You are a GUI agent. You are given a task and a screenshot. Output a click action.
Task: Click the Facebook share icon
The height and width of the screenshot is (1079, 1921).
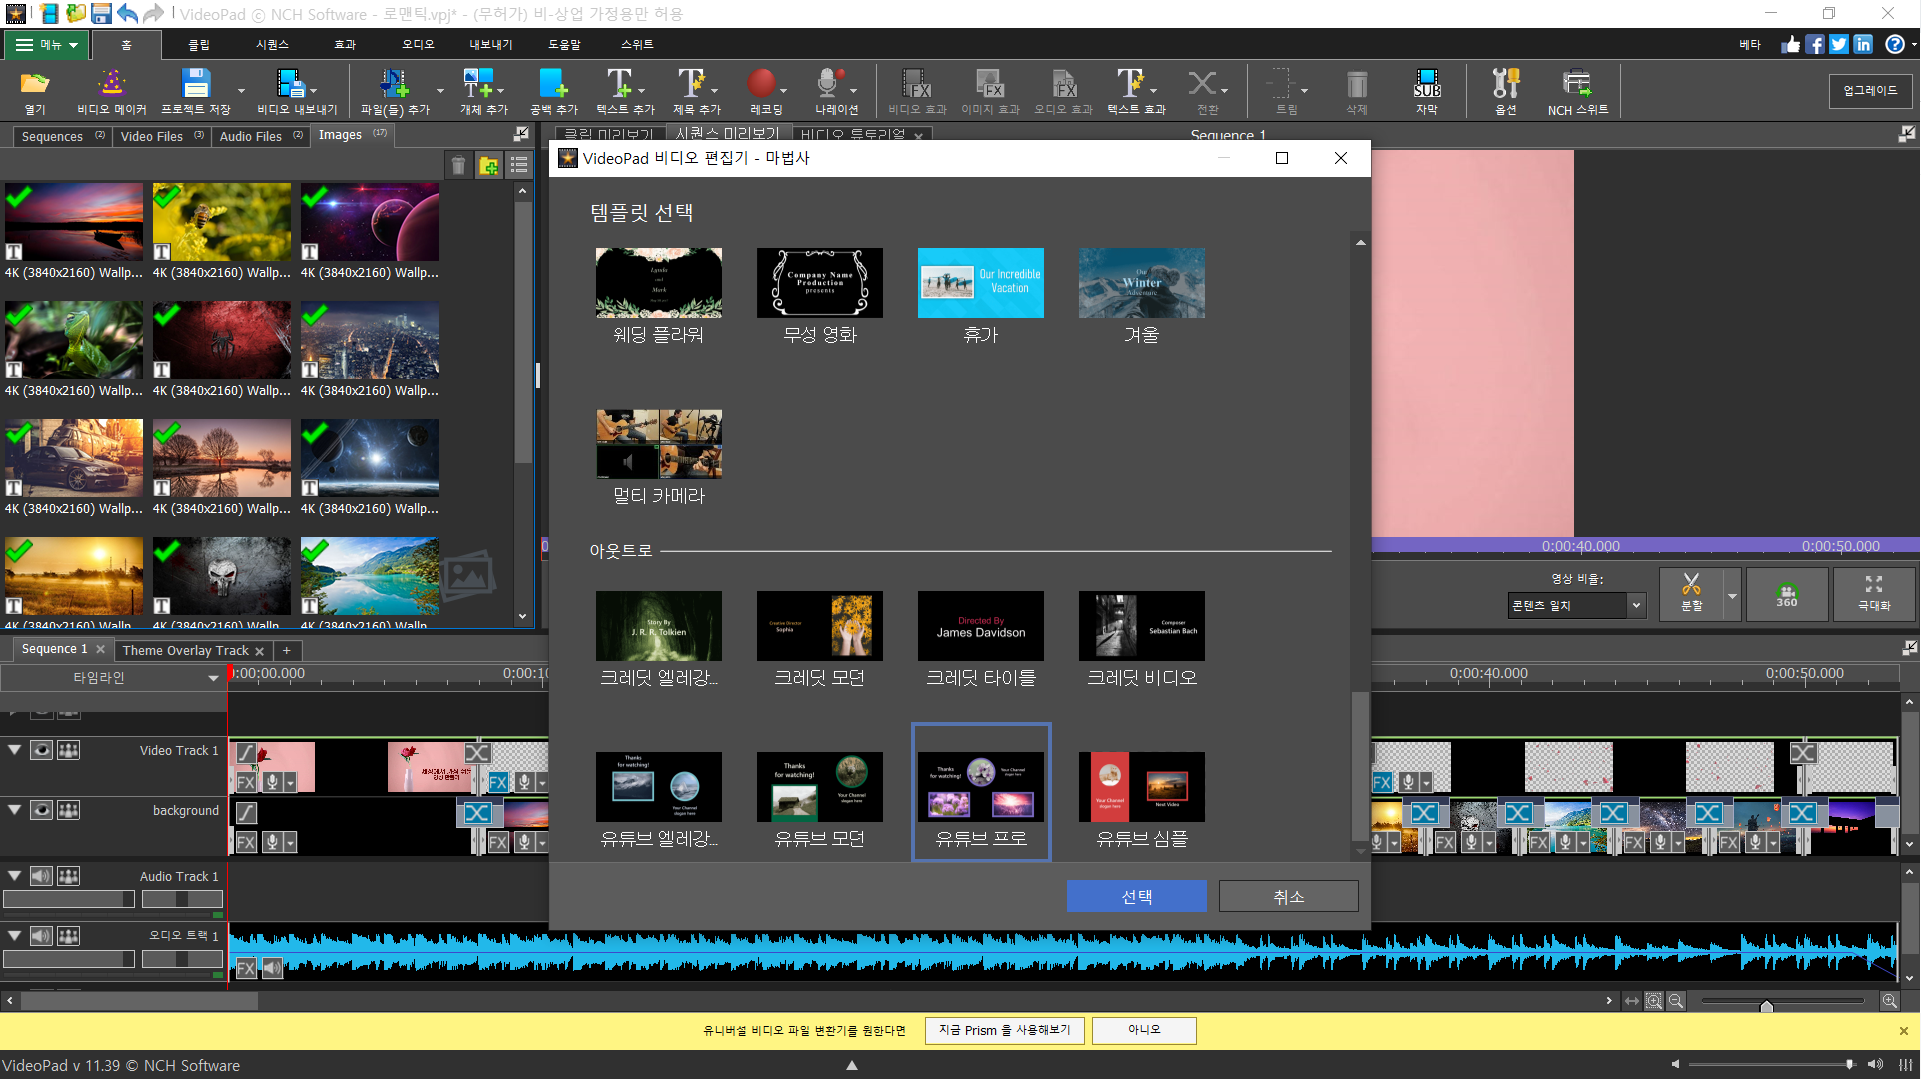pyautogui.click(x=1814, y=44)
